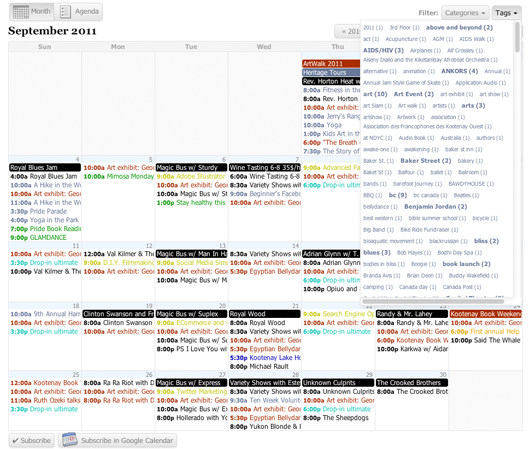This screenshot has height=449, width=530.
Task: Click the Agenda view list icon
Action: click(x=65, y=12)
